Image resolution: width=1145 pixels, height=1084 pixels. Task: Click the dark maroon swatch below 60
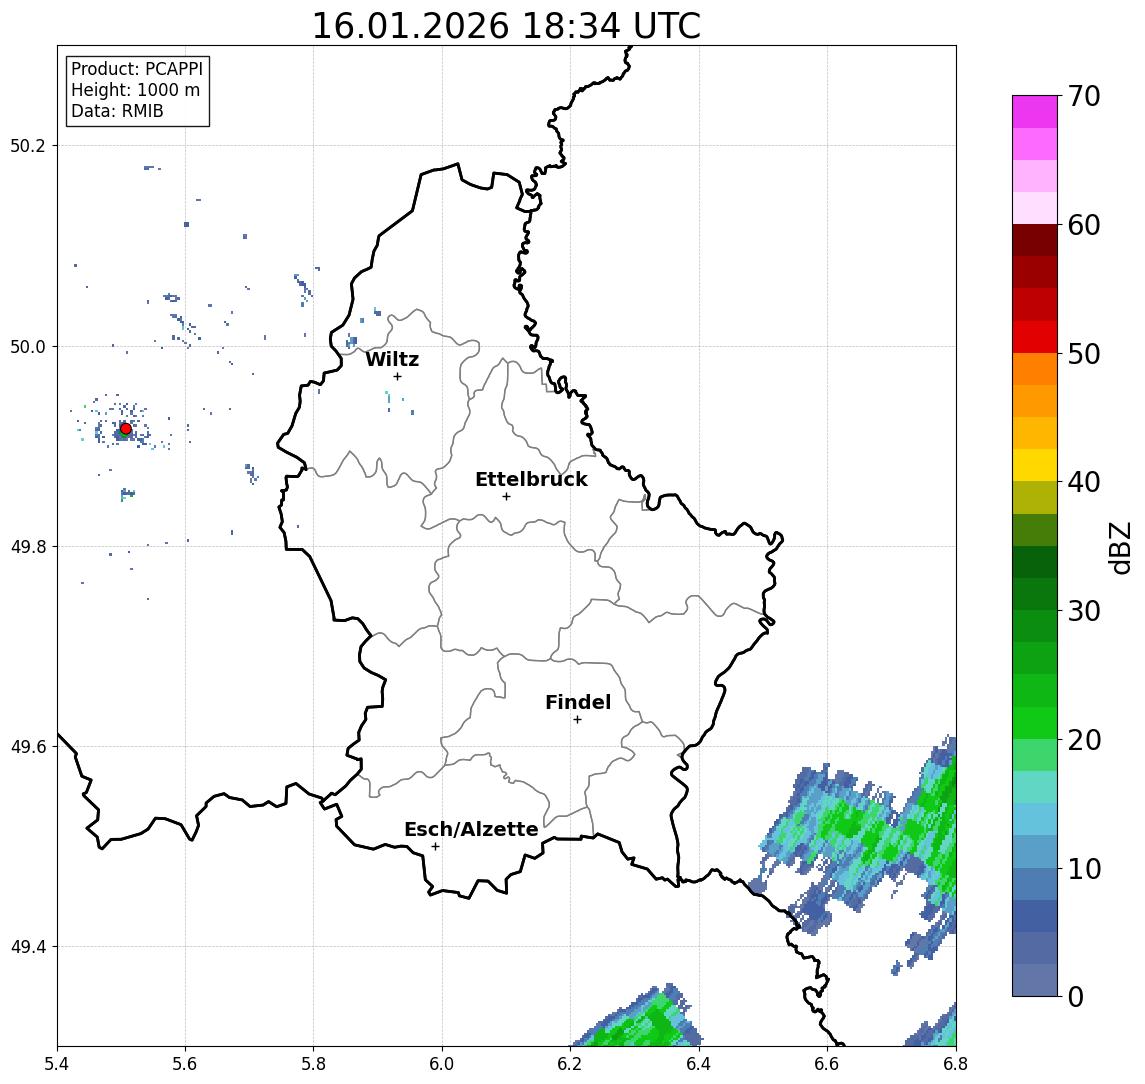pyautogui.click(x=1035, y=240)
